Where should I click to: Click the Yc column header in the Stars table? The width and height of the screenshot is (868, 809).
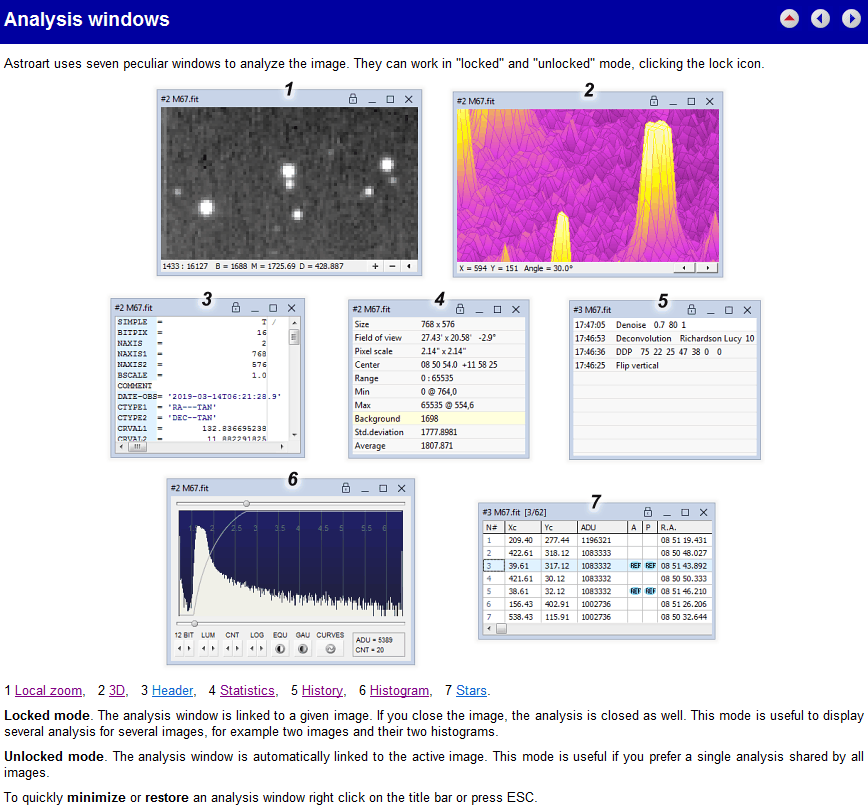coord(559,527)
